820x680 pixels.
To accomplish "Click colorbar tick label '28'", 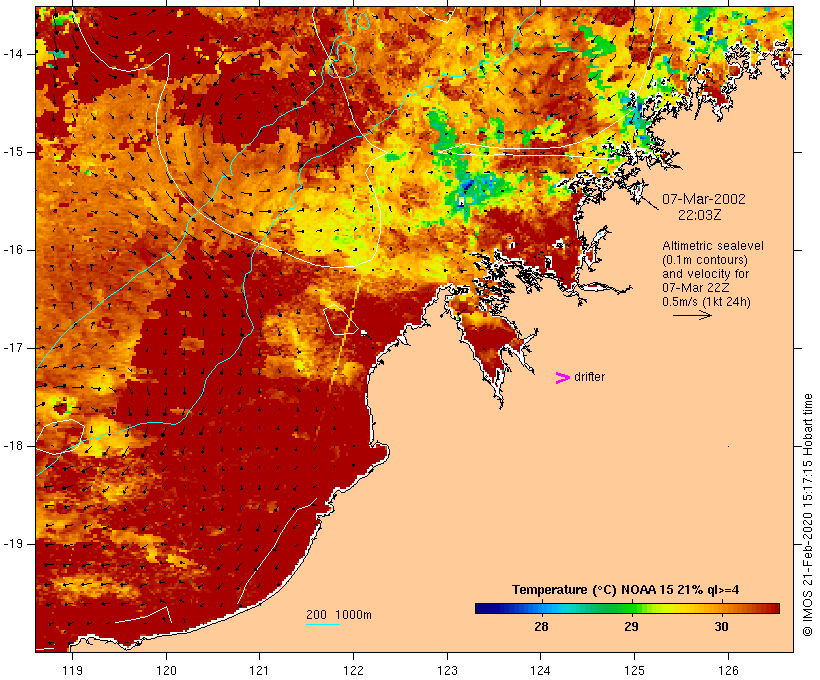I will click(x=541, y=627).
